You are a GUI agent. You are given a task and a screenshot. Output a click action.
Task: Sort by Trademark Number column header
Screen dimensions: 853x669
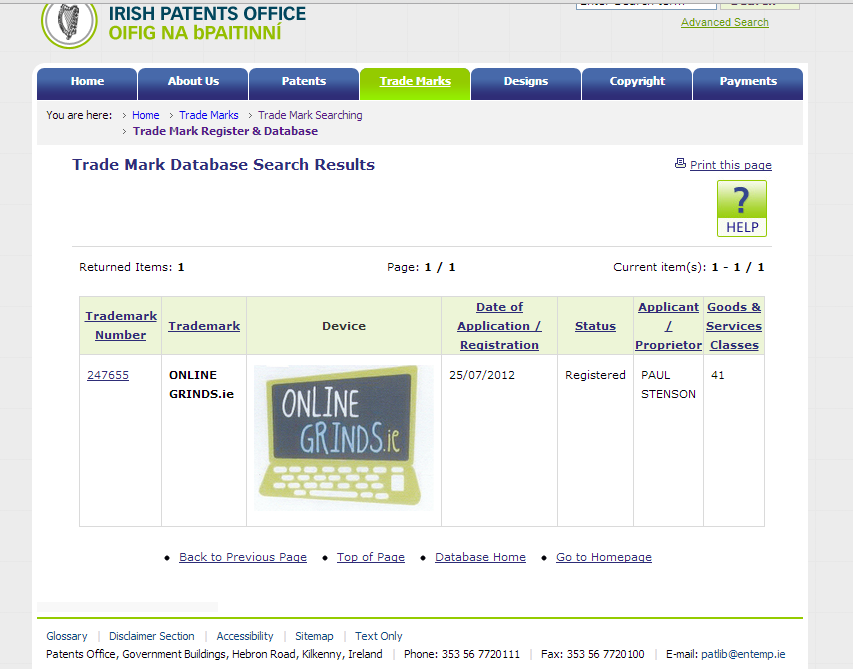(x=121, y=325)
